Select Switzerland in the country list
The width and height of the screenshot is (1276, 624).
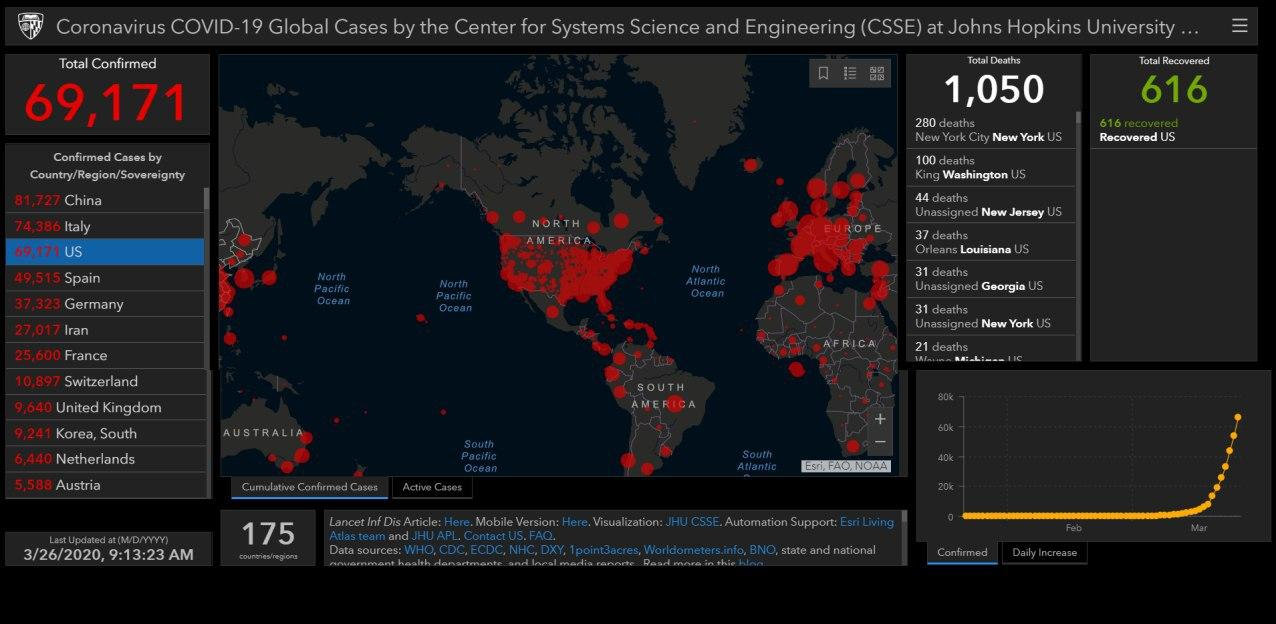point(105,381)
